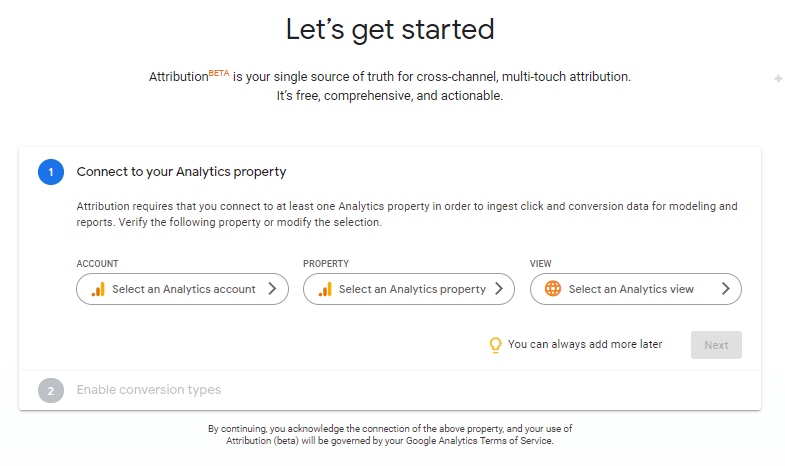
Task: Expand the property selector chevron arrow
Action: pyautogui.click(x=498, y=289)
